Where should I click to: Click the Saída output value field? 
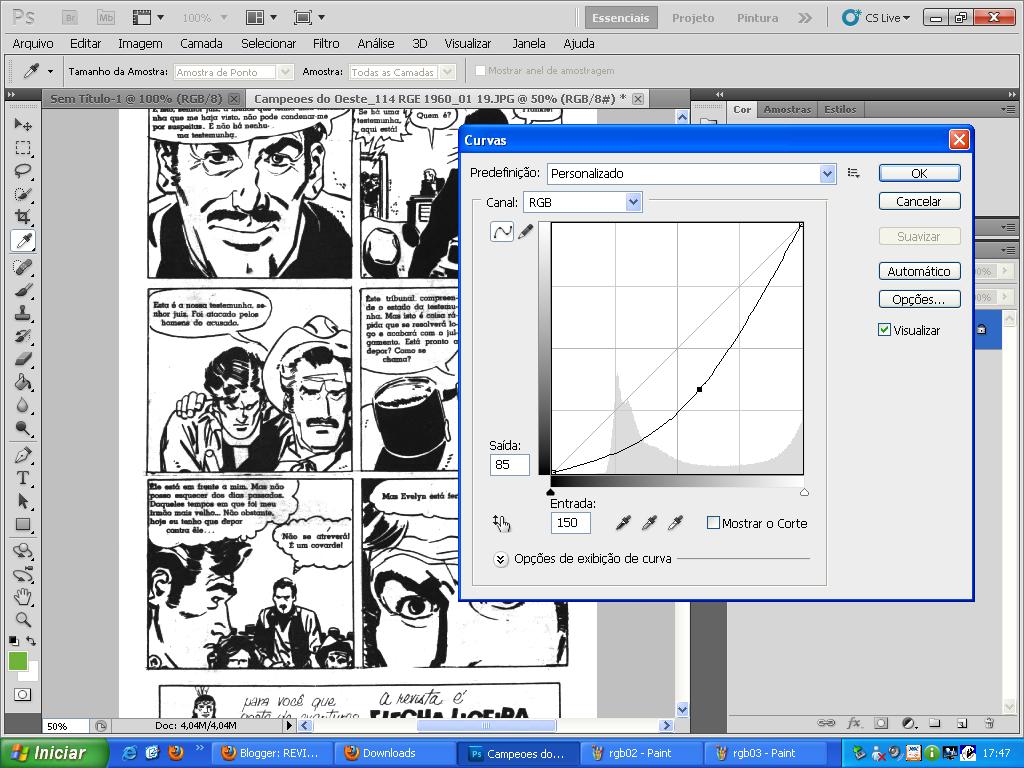[509, 464]
